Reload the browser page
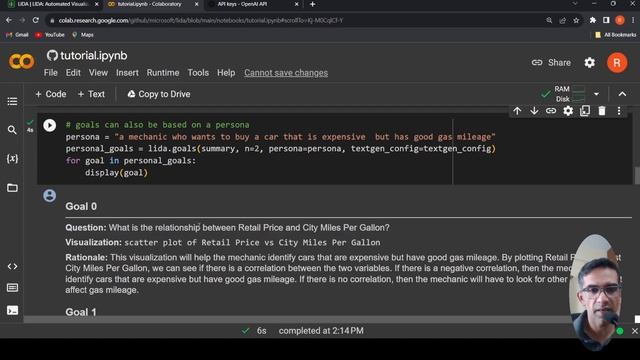The height and width of the screenshot is (360, 640). coord(36,20)
